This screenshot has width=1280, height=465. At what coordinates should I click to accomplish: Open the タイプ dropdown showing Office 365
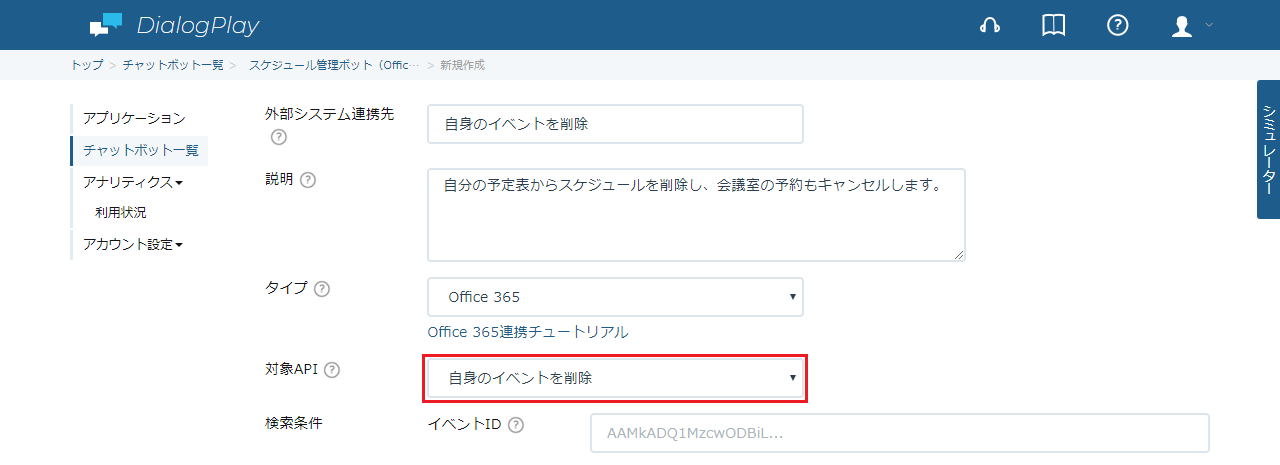(x=615, y=297)
